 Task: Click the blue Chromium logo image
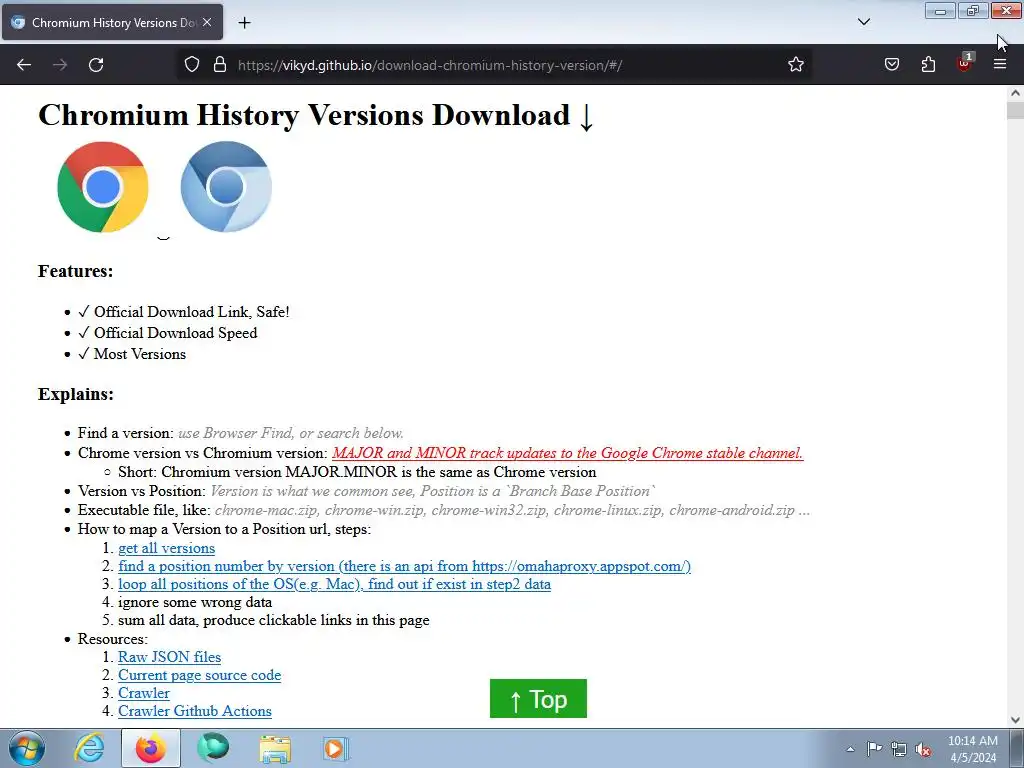click(226, 187)
